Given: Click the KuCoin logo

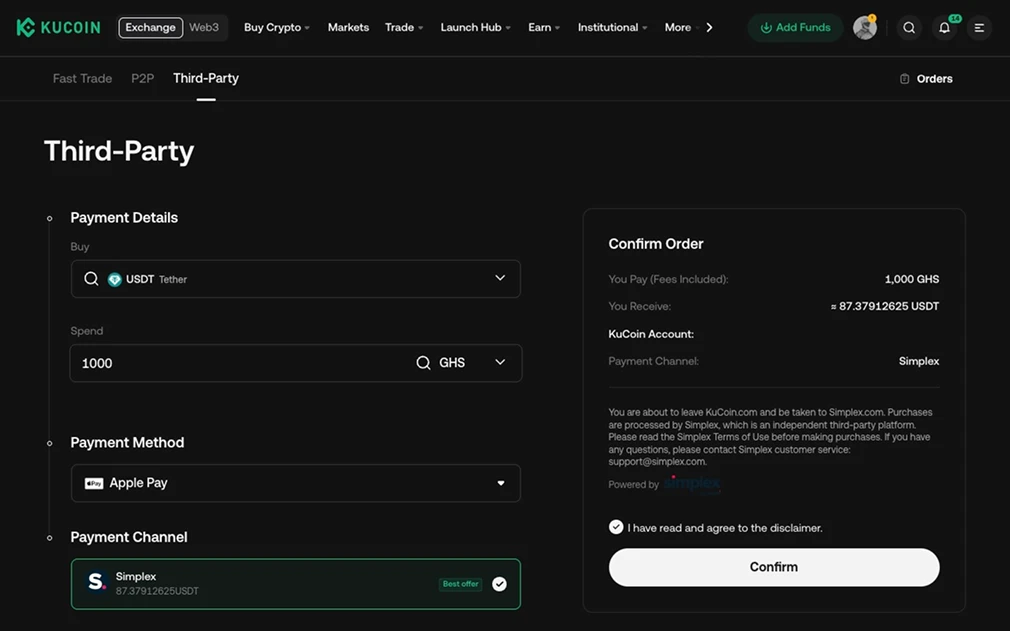Looking at the screenshot, I should tap(57, 27).
